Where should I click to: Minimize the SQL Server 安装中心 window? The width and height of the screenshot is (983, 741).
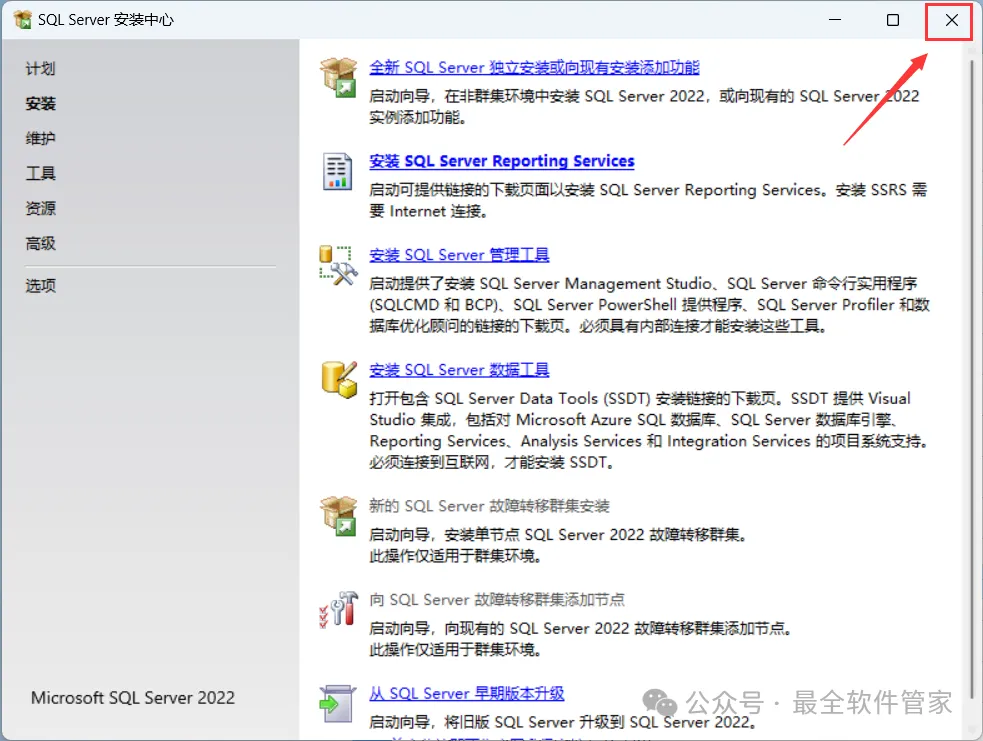coord(835,19)
